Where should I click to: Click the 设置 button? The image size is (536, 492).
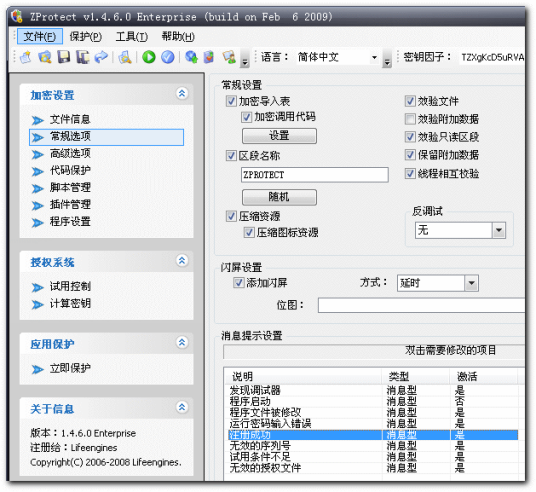(x=279, y=136)
